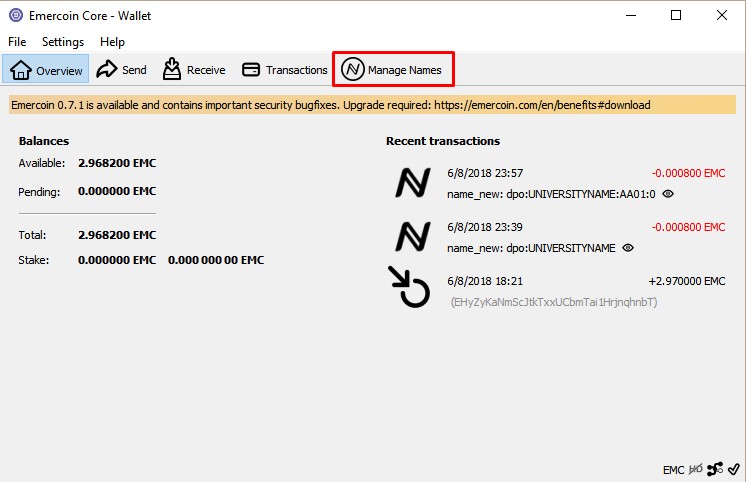This screenshot has width=746, height=482.
Task: Click the sync checkmark icon in the status bar
Action: (x=734, y=469)
